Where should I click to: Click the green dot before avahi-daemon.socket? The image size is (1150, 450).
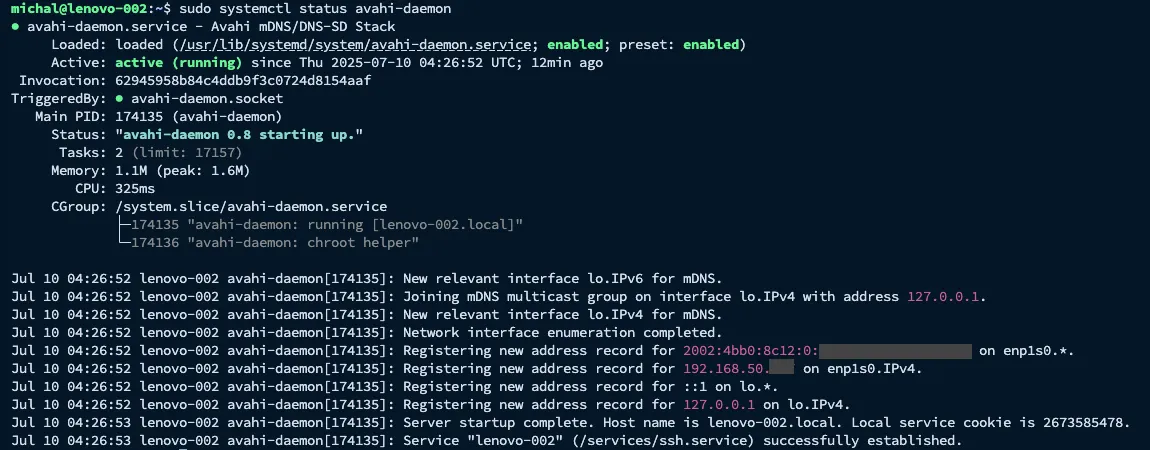tap(120, 99)
